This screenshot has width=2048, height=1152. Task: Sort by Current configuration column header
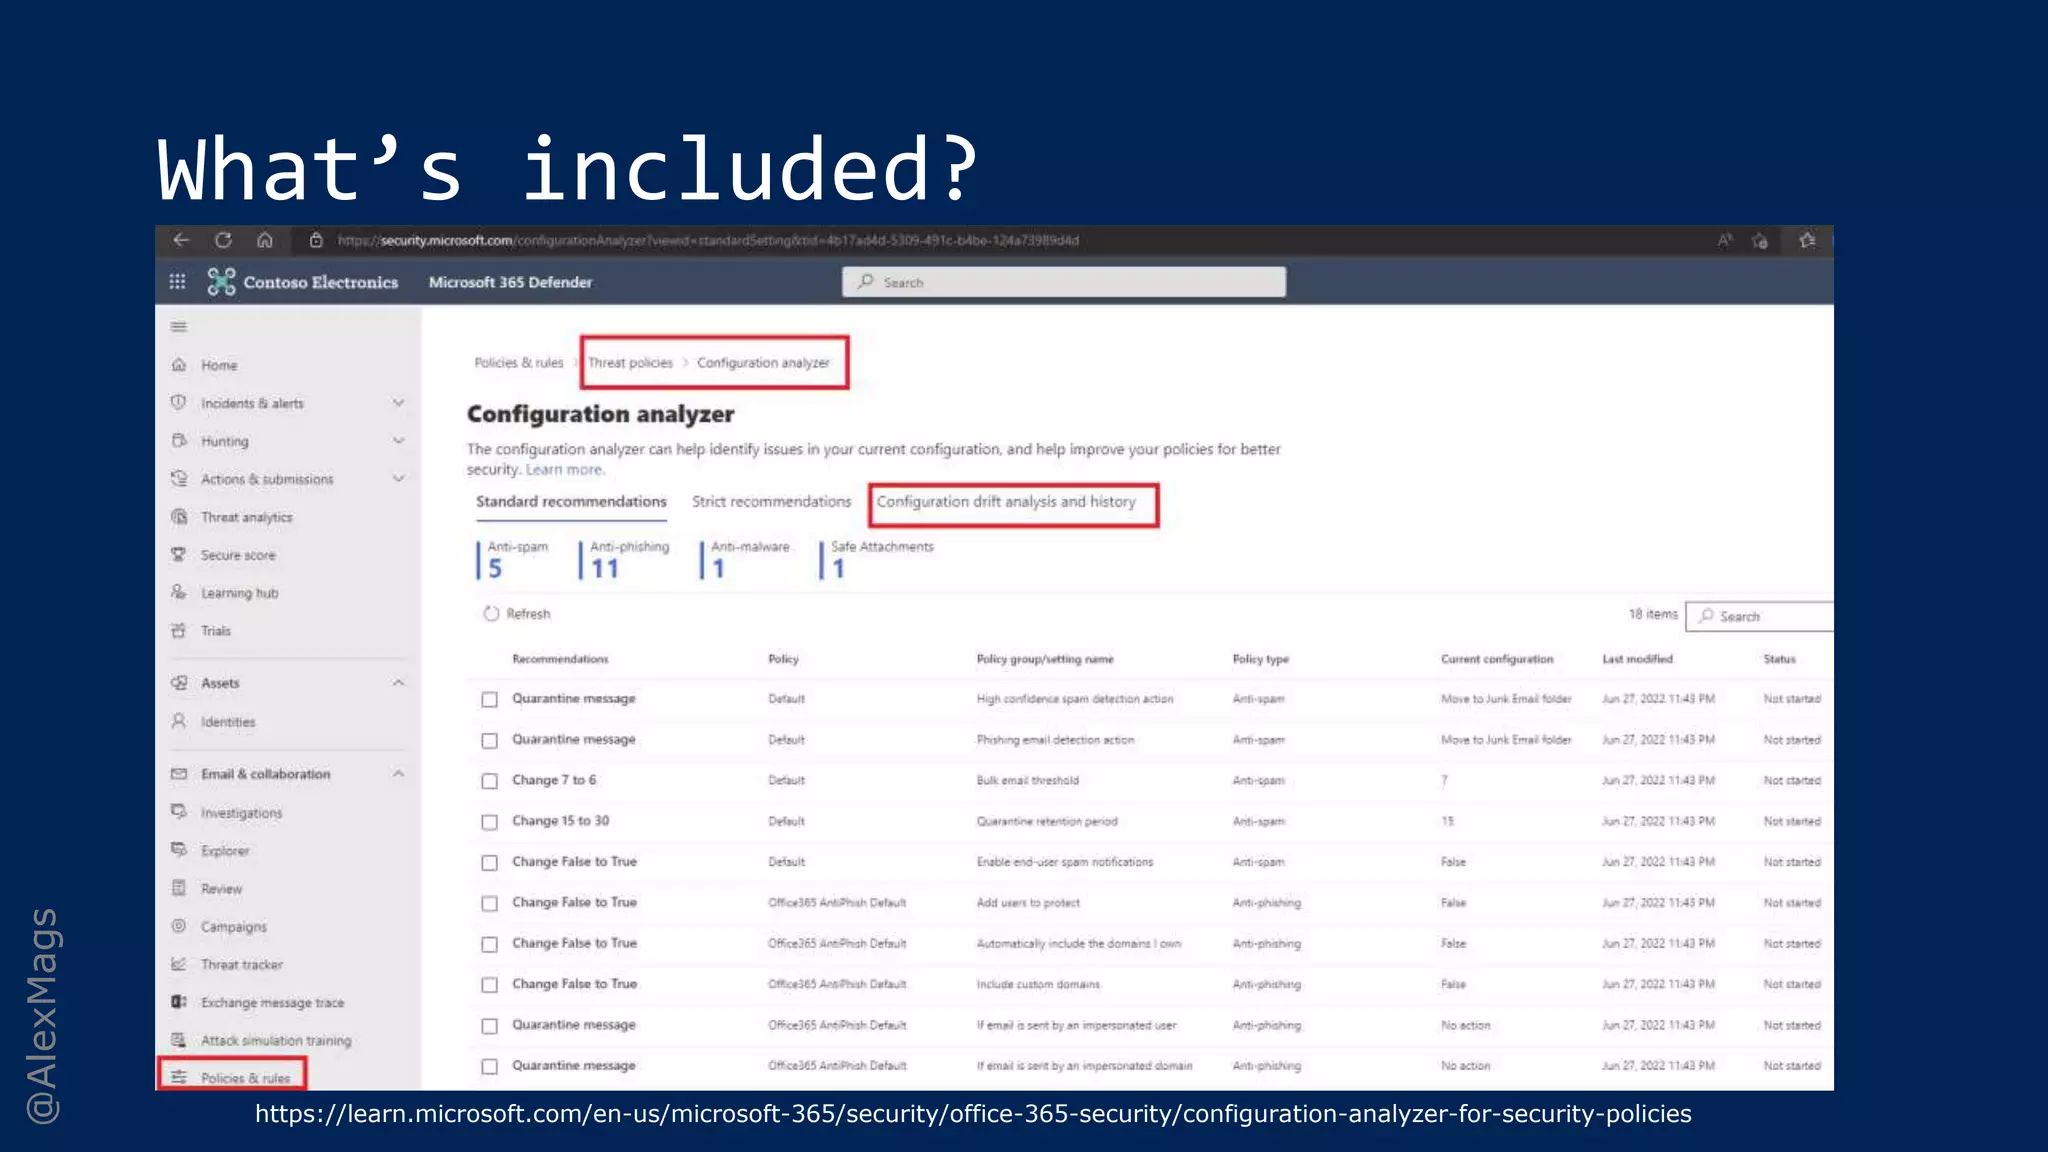point(1497,660)
